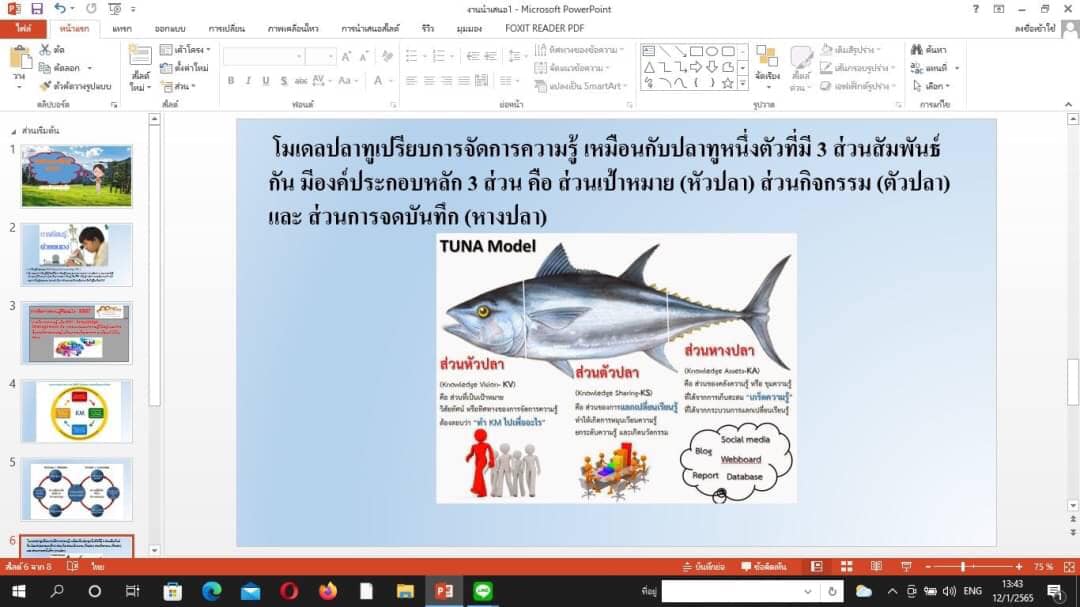Click the Find binoculars icon
Image resolution: width=1080 pixels, height=607 pixels.
(916, 49)
